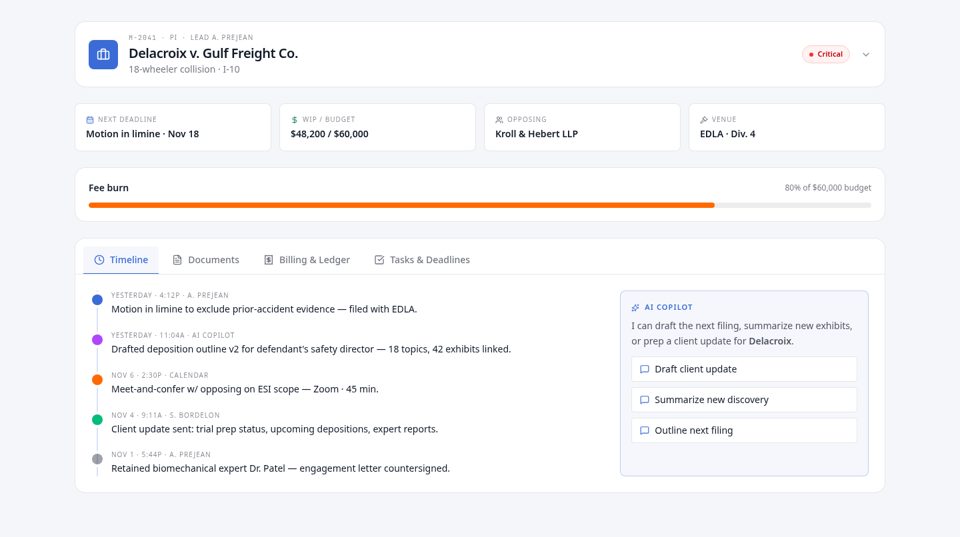This screenshot has height=537, width=960.
Task: Click the clock icon on Timeline tab
Action: coord(99,260)
